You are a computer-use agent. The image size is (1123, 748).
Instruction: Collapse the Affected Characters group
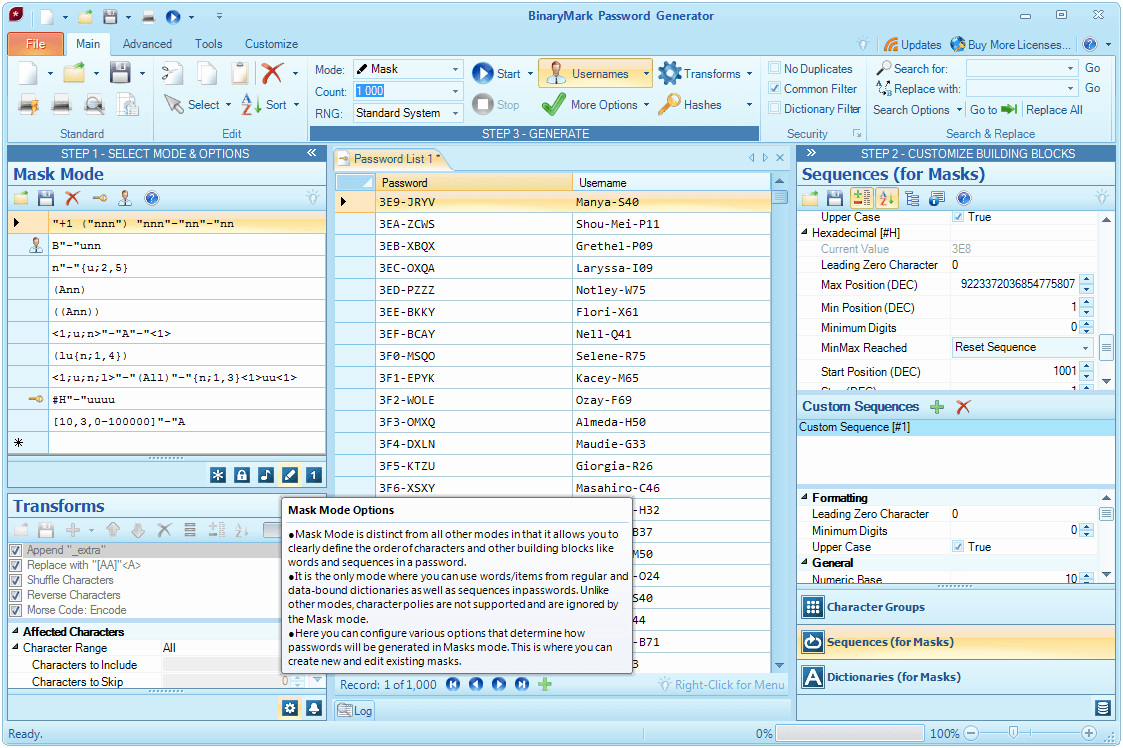(15, 631)
